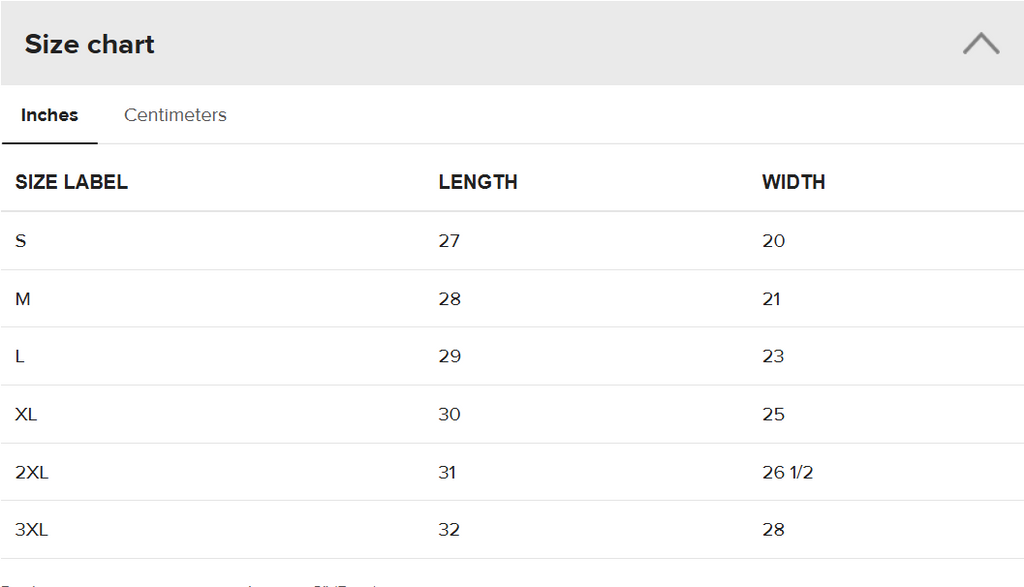Image resolution: width=1024 pixels, height=587 pixels.
Task: Collapse the Size chart section with chevron
Action: click(x=981, y=44)
